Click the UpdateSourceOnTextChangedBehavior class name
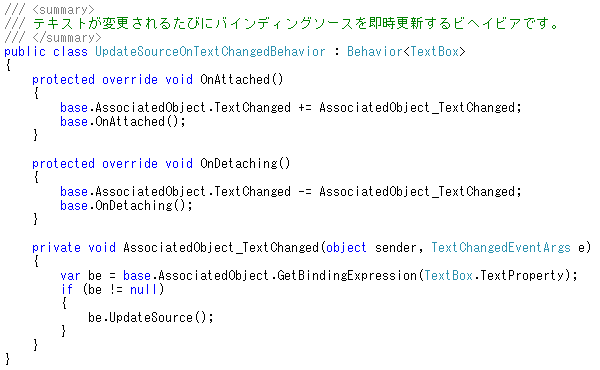This screenshot has width=600, height=370. coord(210,52)
